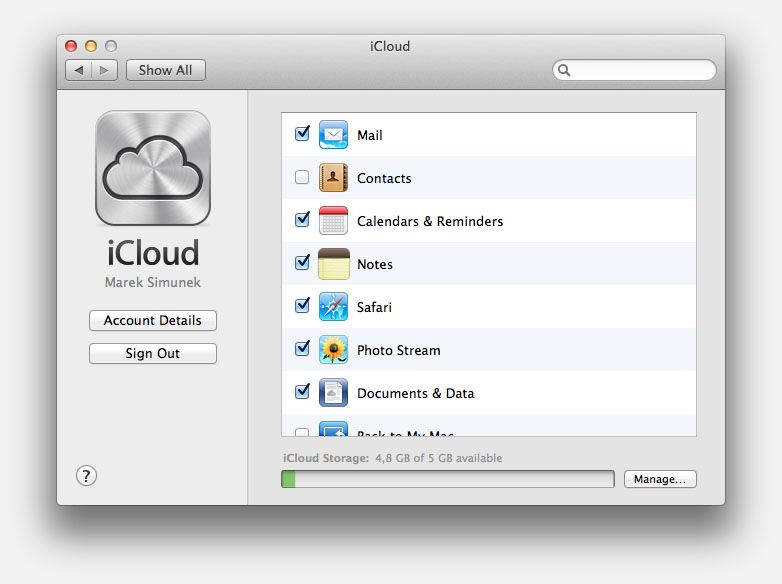The width and height of the screenshot is (782, 584).
Task: Click the Safari compass icon
Action: pyautogui.click(x=333, y=307)
